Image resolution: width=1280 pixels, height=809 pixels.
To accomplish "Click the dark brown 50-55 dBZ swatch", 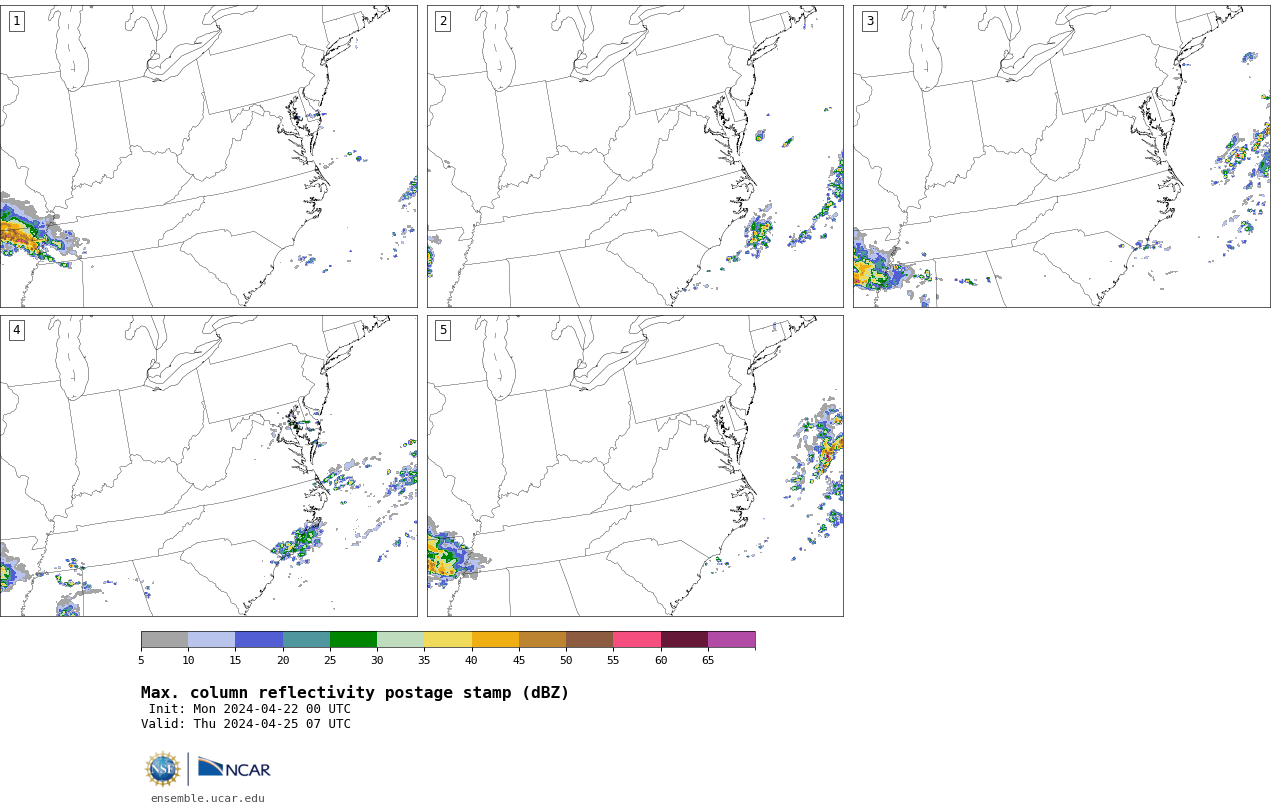I will pos(589,640).
